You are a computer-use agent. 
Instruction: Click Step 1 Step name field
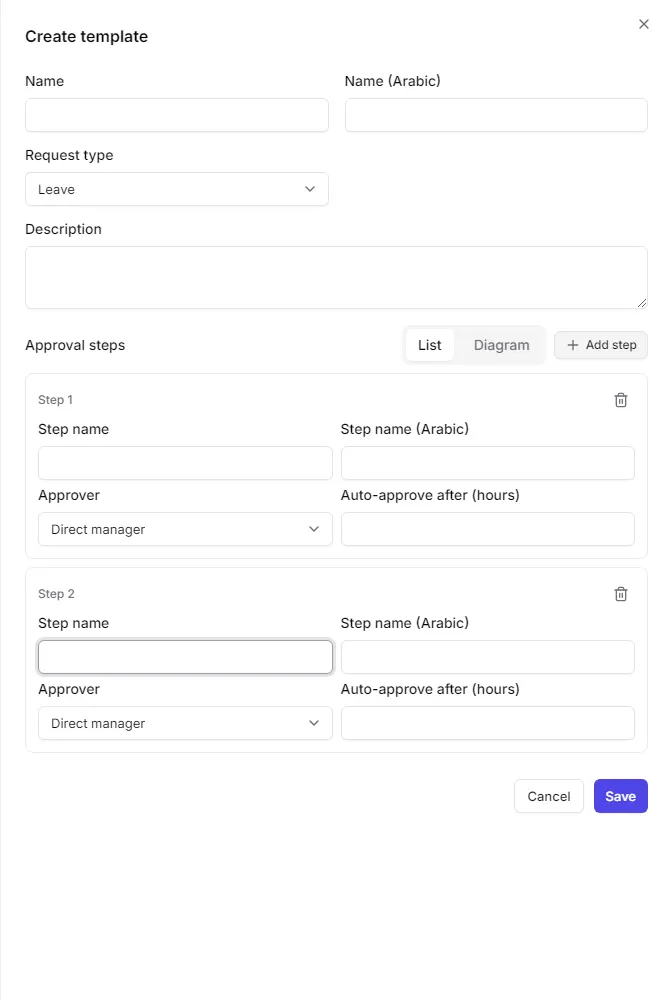click(185, 463)
